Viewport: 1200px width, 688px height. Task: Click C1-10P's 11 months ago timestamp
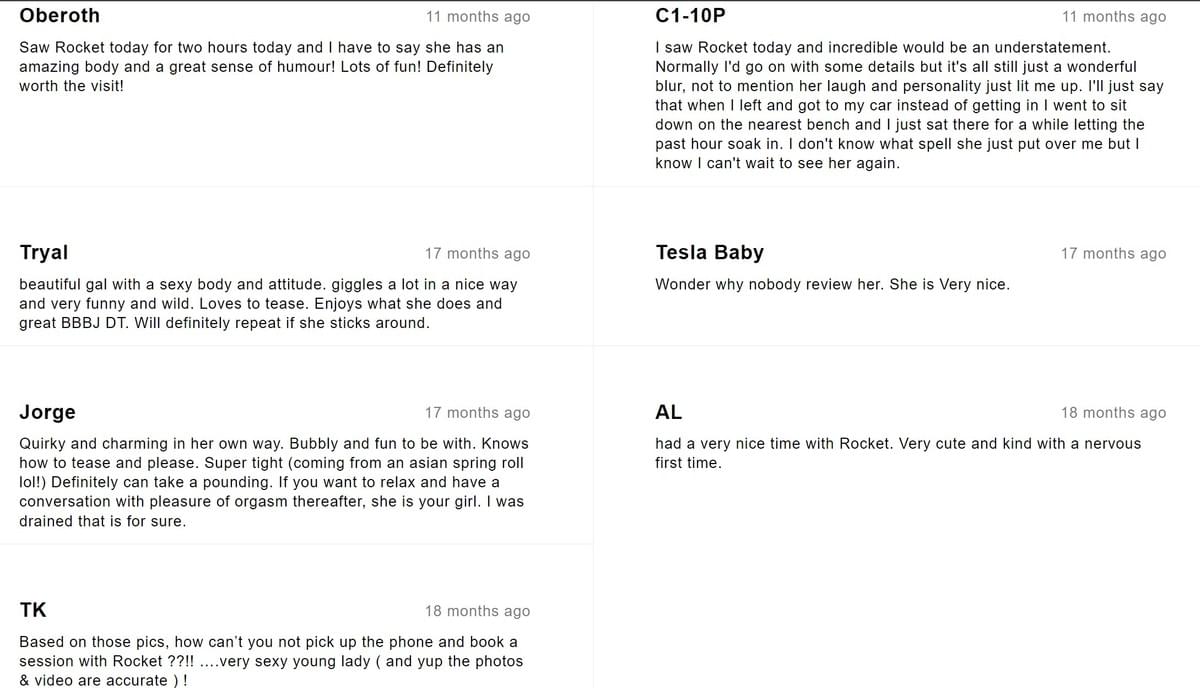coord(1113,17)
